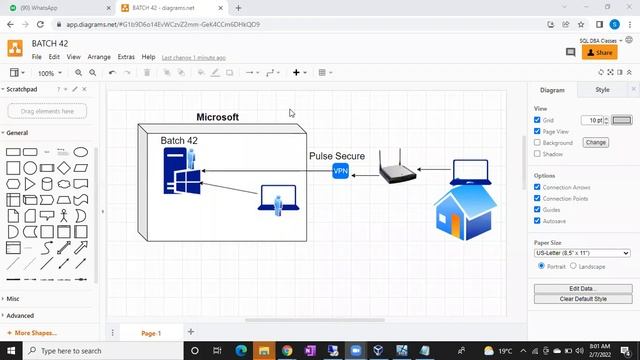
Task: Enable the Shadow checkbox
Action: (x=537, y=153)
